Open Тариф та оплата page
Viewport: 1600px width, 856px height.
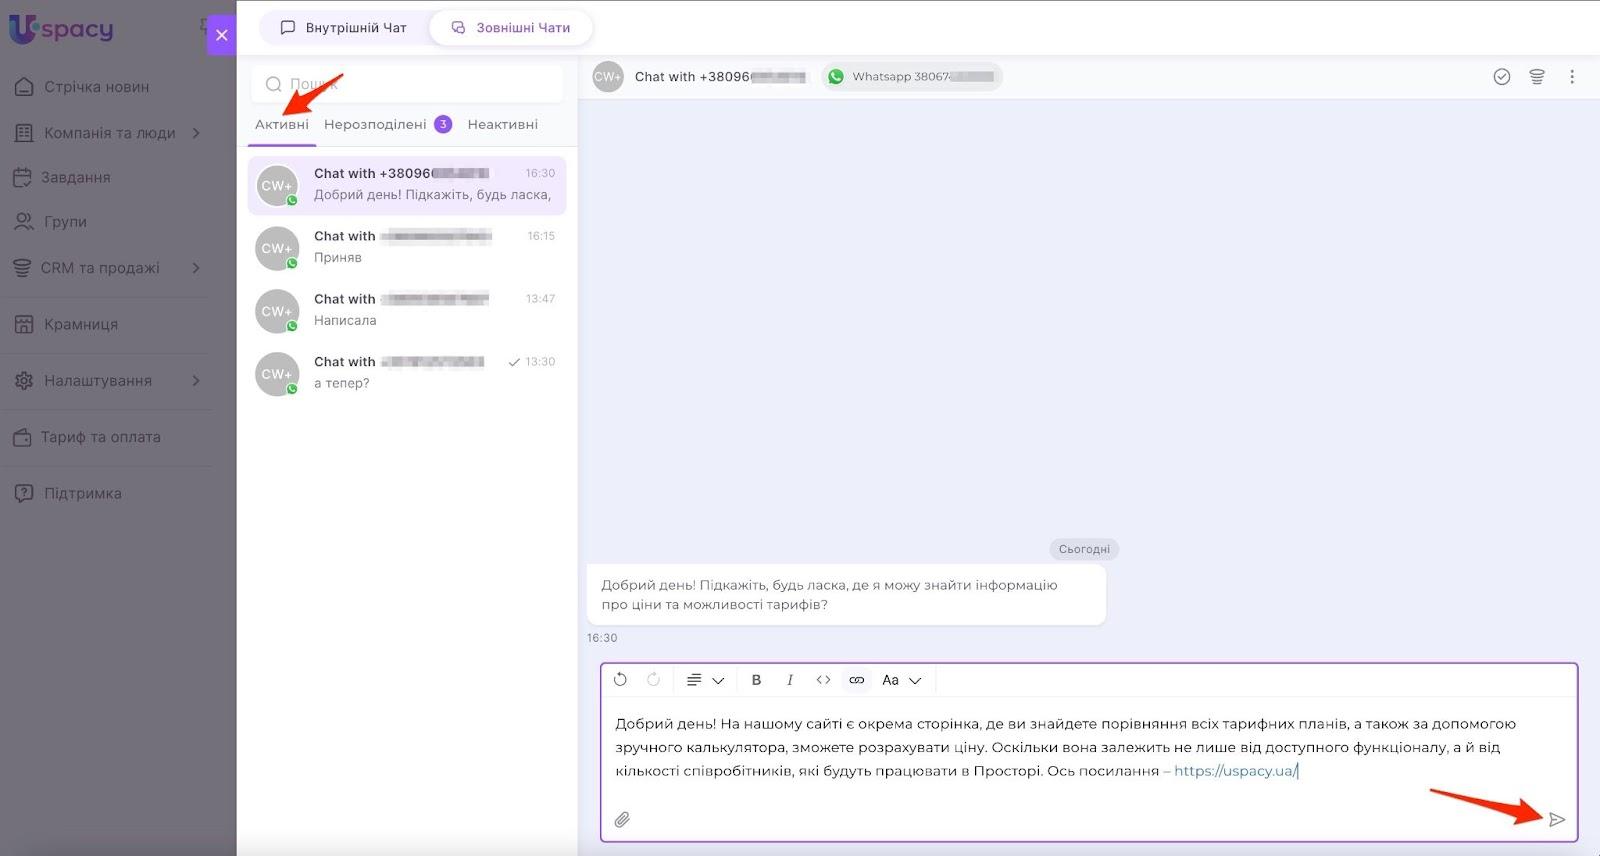click(x=101, y=437)
